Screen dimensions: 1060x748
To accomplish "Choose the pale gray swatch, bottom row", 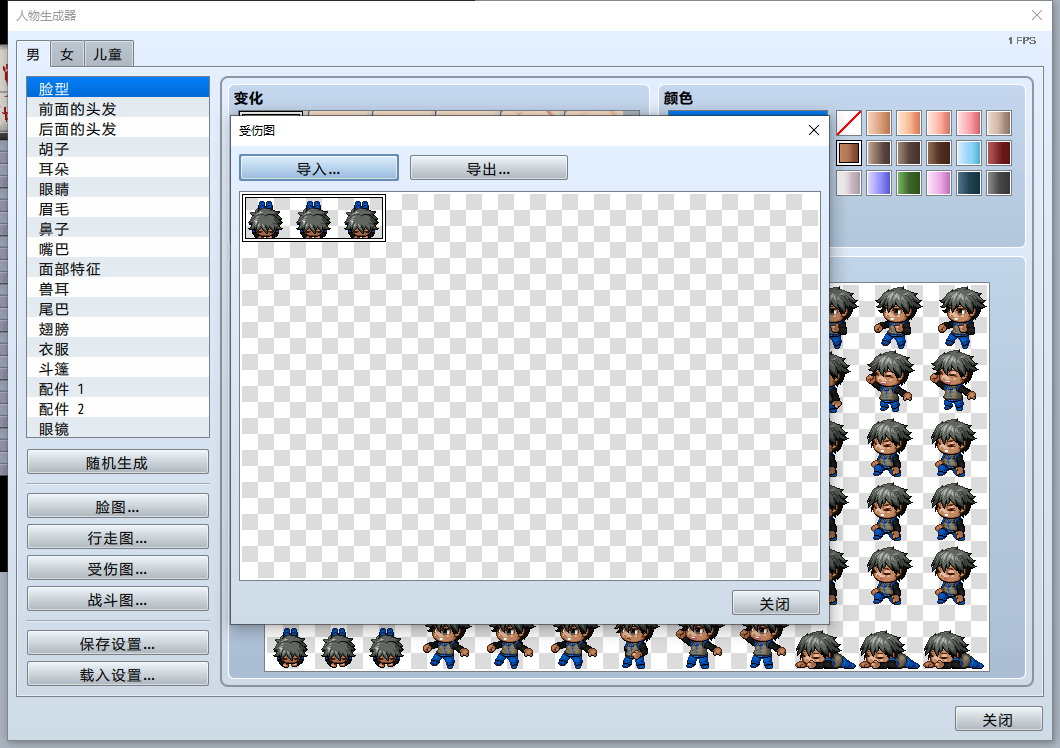I will point(849,183).
